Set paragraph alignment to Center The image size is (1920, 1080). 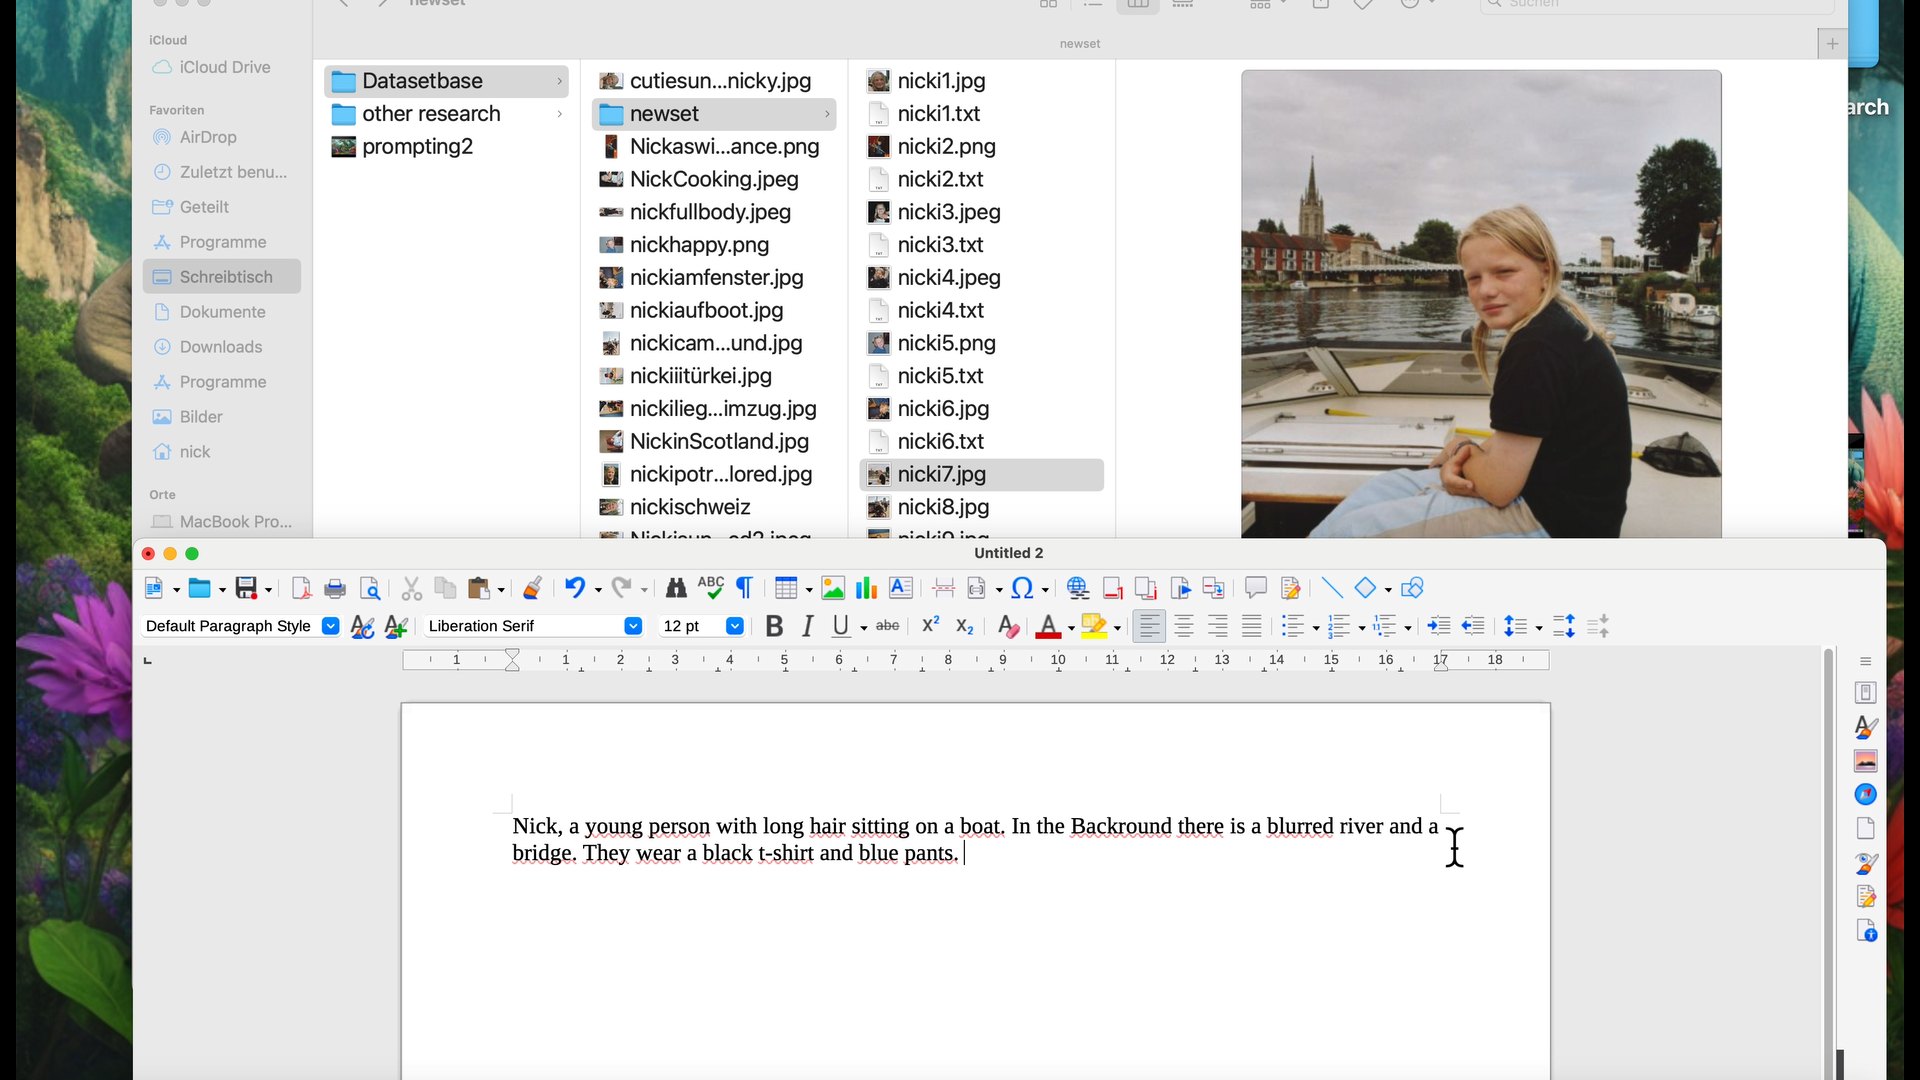coord(1184,626)
